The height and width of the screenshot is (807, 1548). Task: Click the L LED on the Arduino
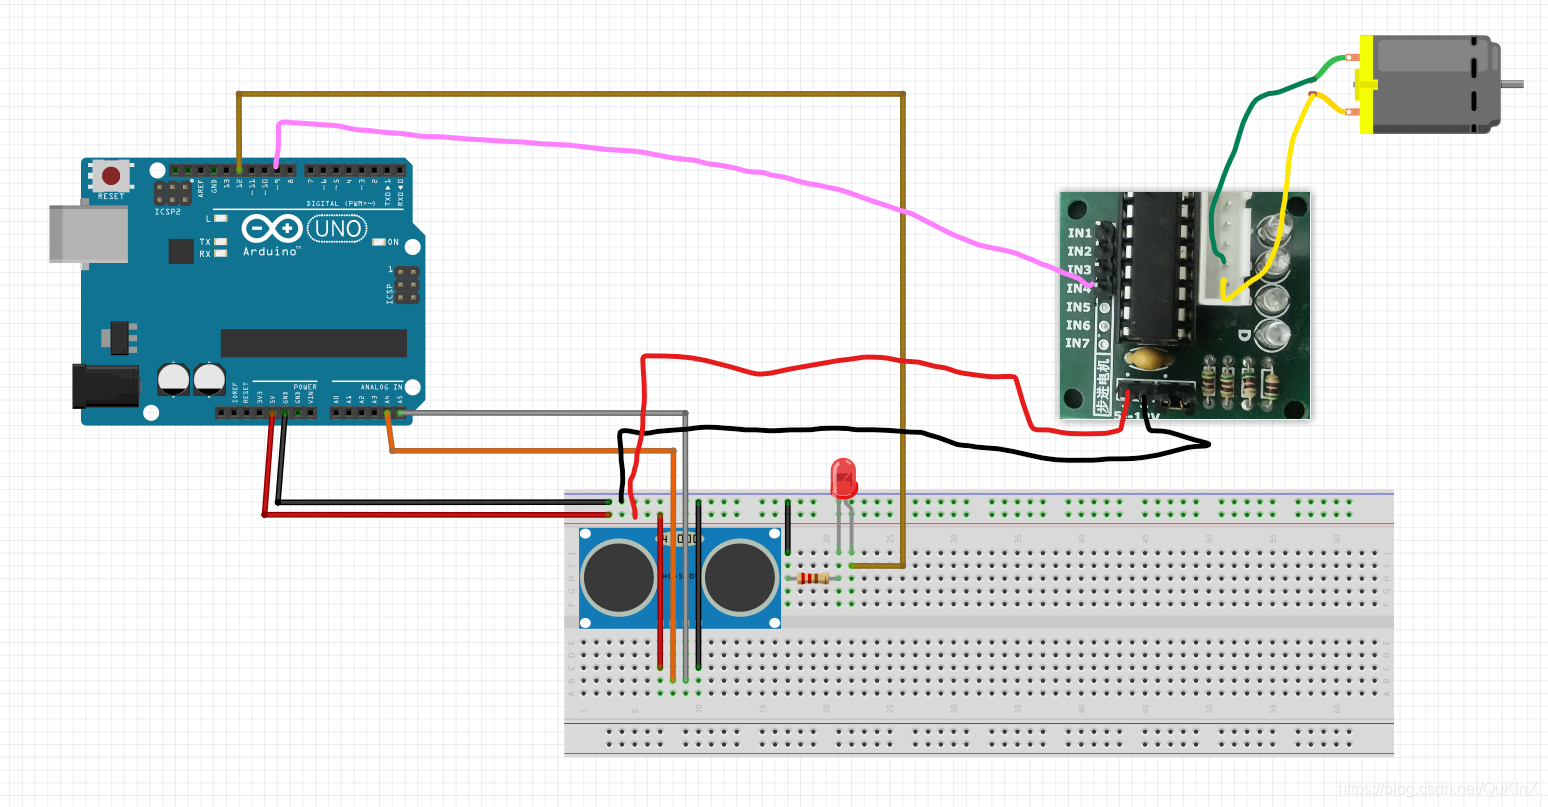pyautogui.click(x=220, y=218)
